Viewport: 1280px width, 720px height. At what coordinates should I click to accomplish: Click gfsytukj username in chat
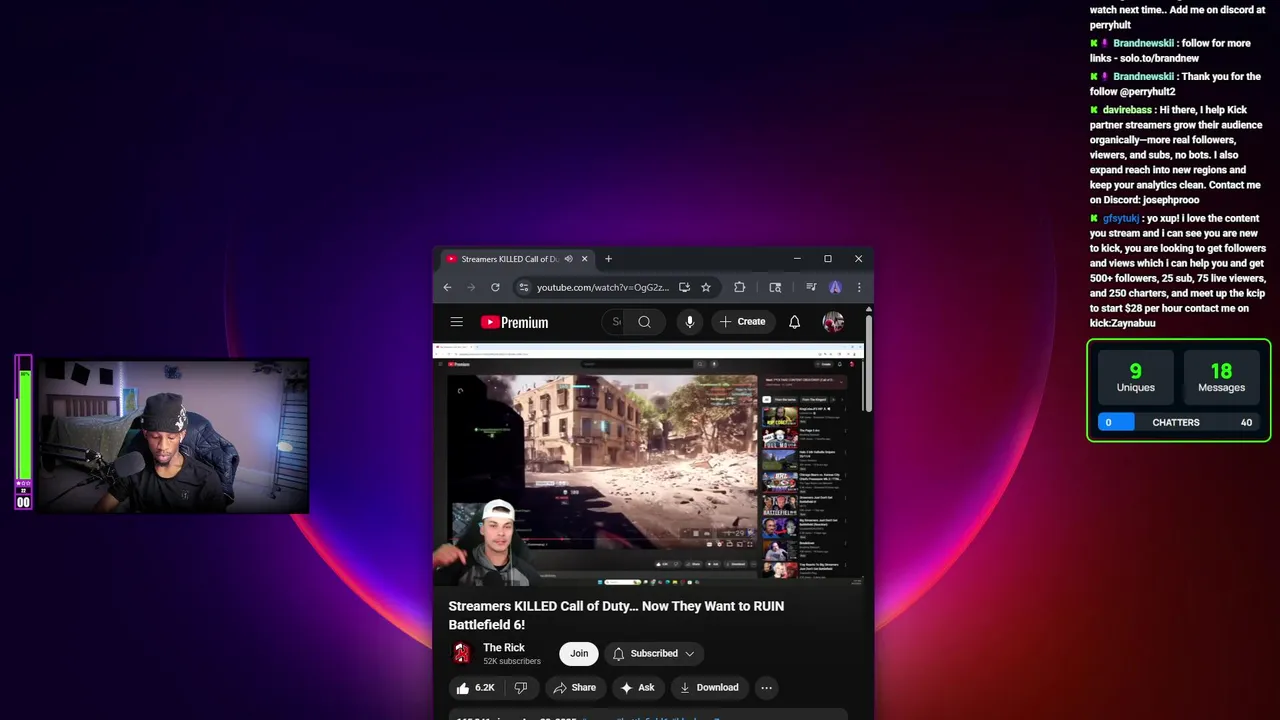coord(1121,218)
